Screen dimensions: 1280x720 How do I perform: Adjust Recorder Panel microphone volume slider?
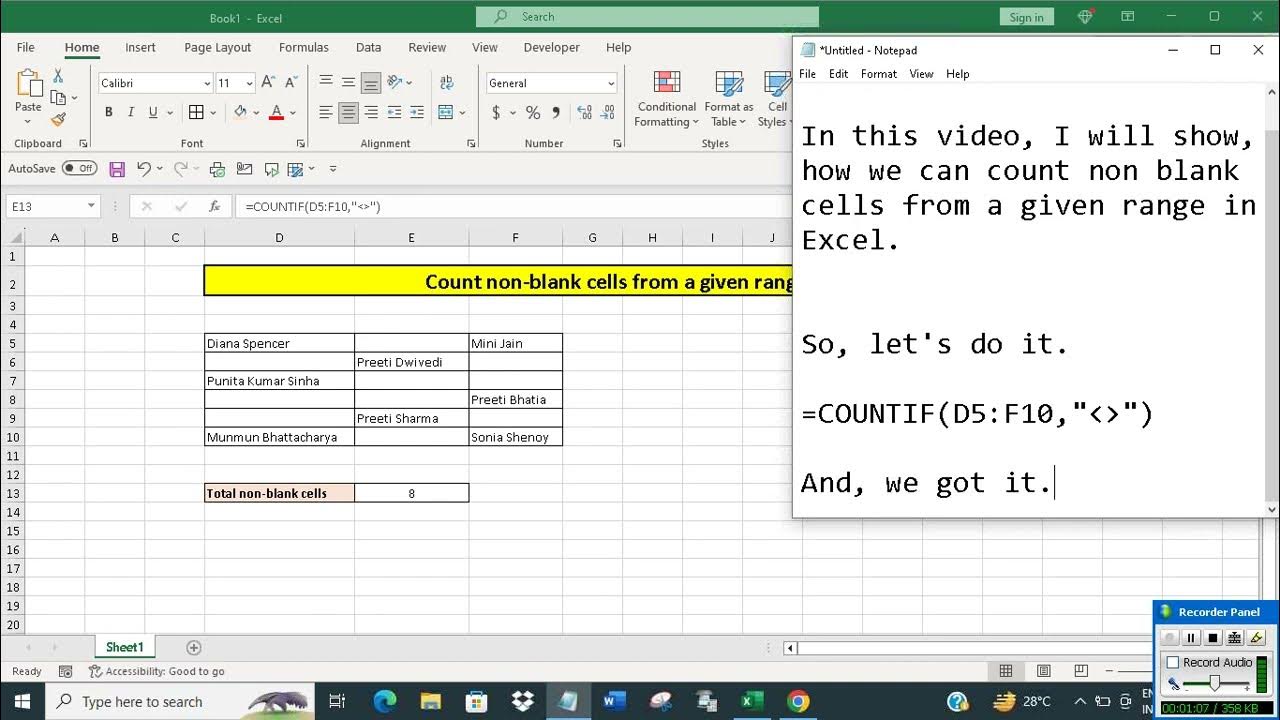coord(1216,683)
